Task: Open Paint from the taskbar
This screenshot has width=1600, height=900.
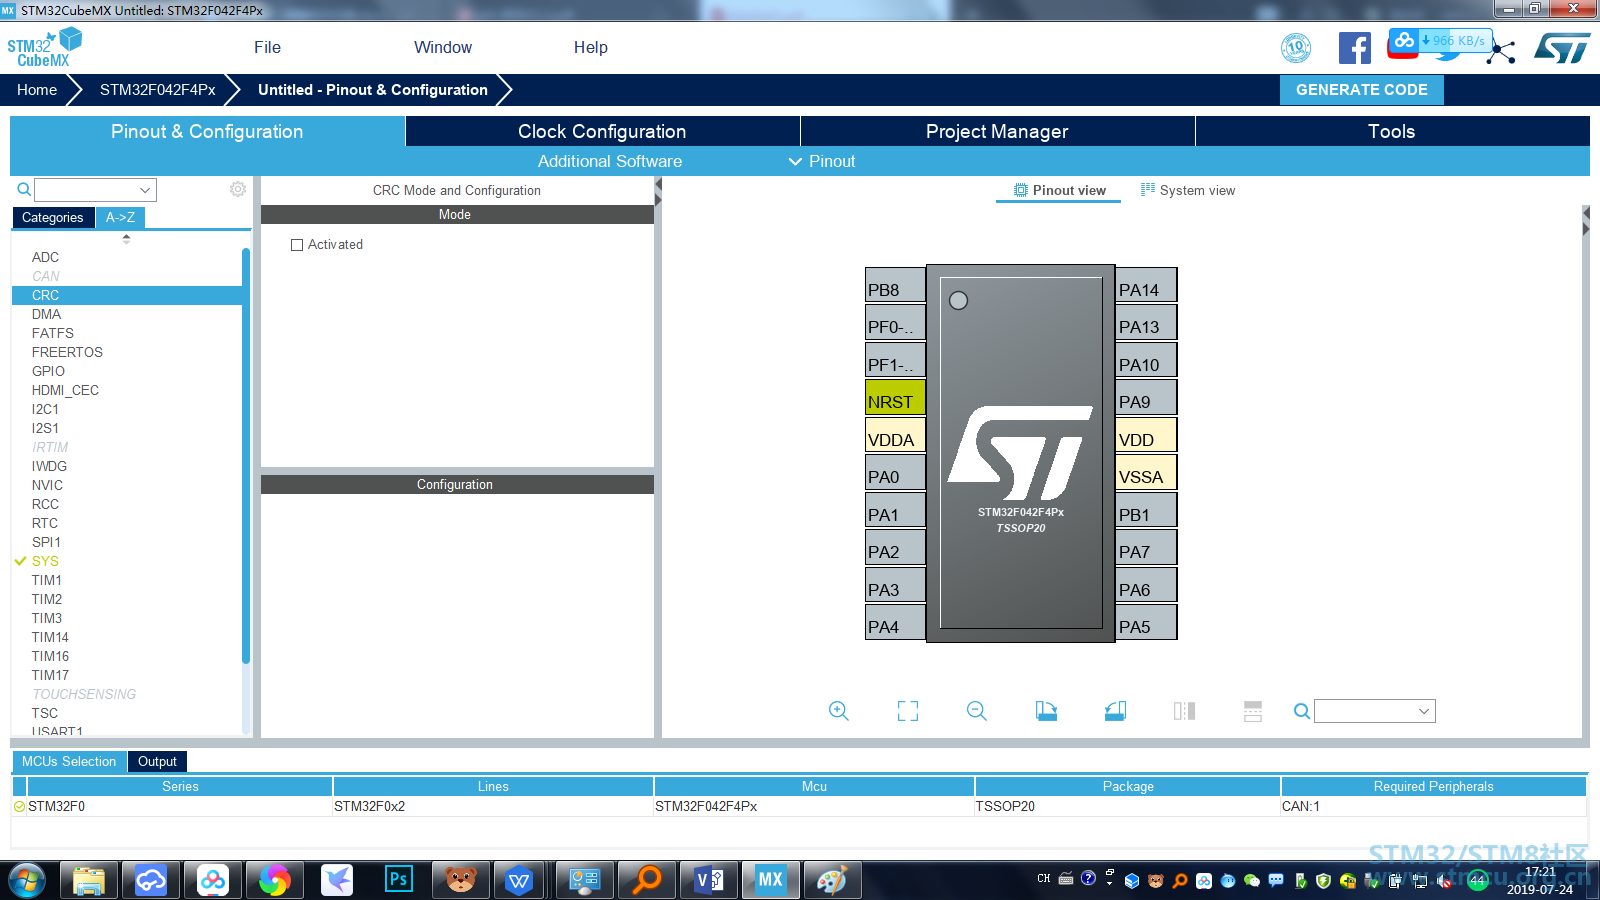Action: 832,880
